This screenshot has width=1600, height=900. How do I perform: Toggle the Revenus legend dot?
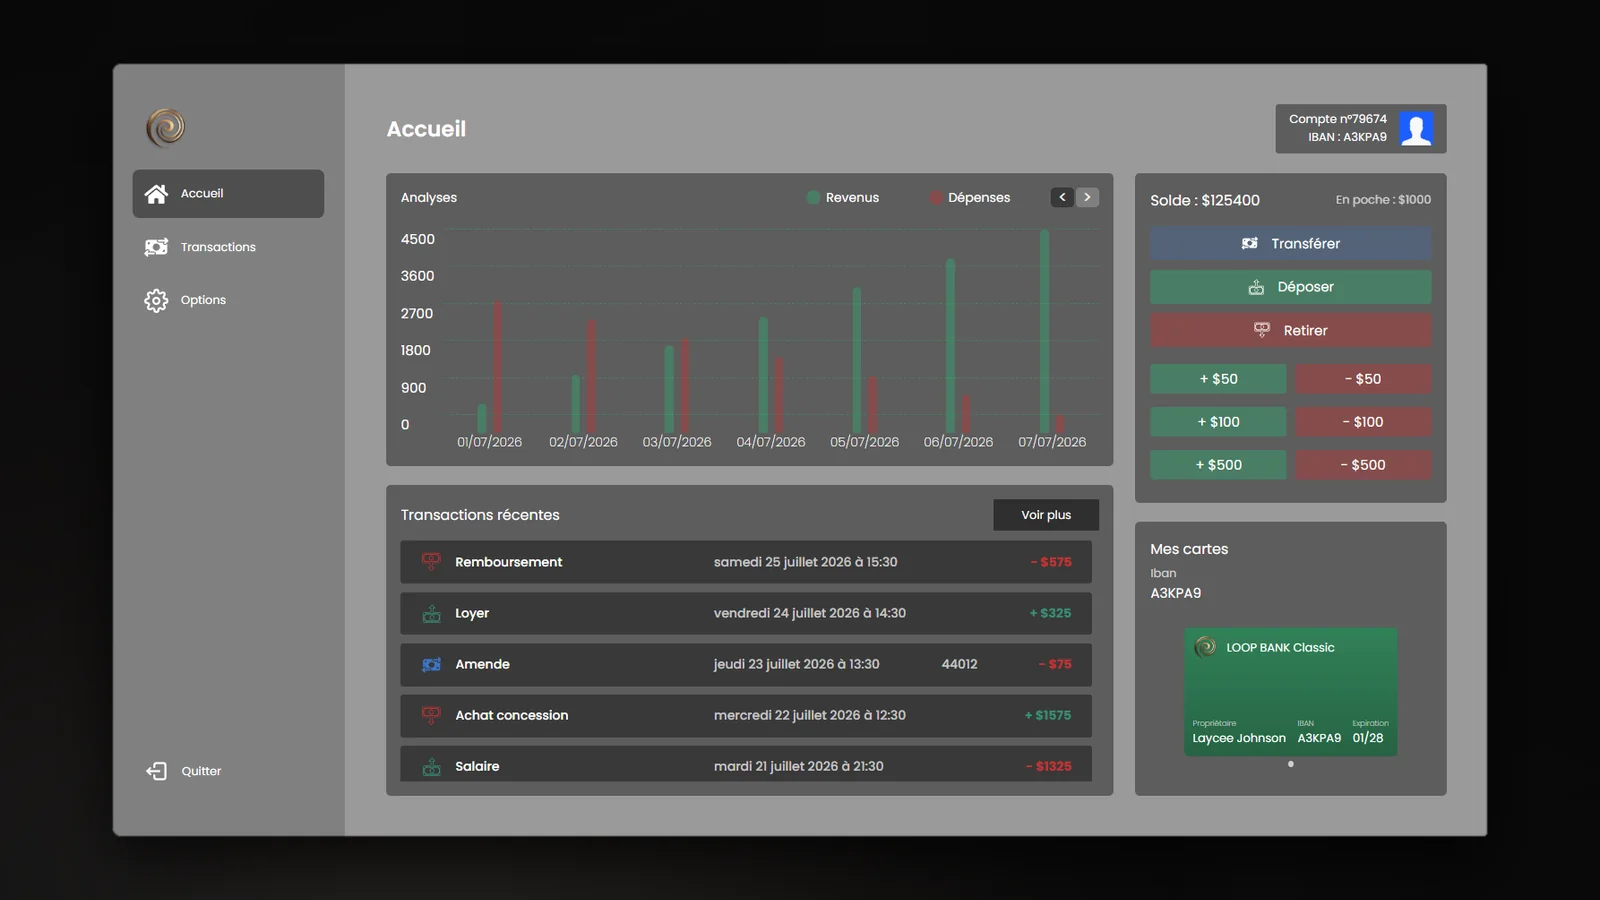pyautogui.click(x=813, y=197)
